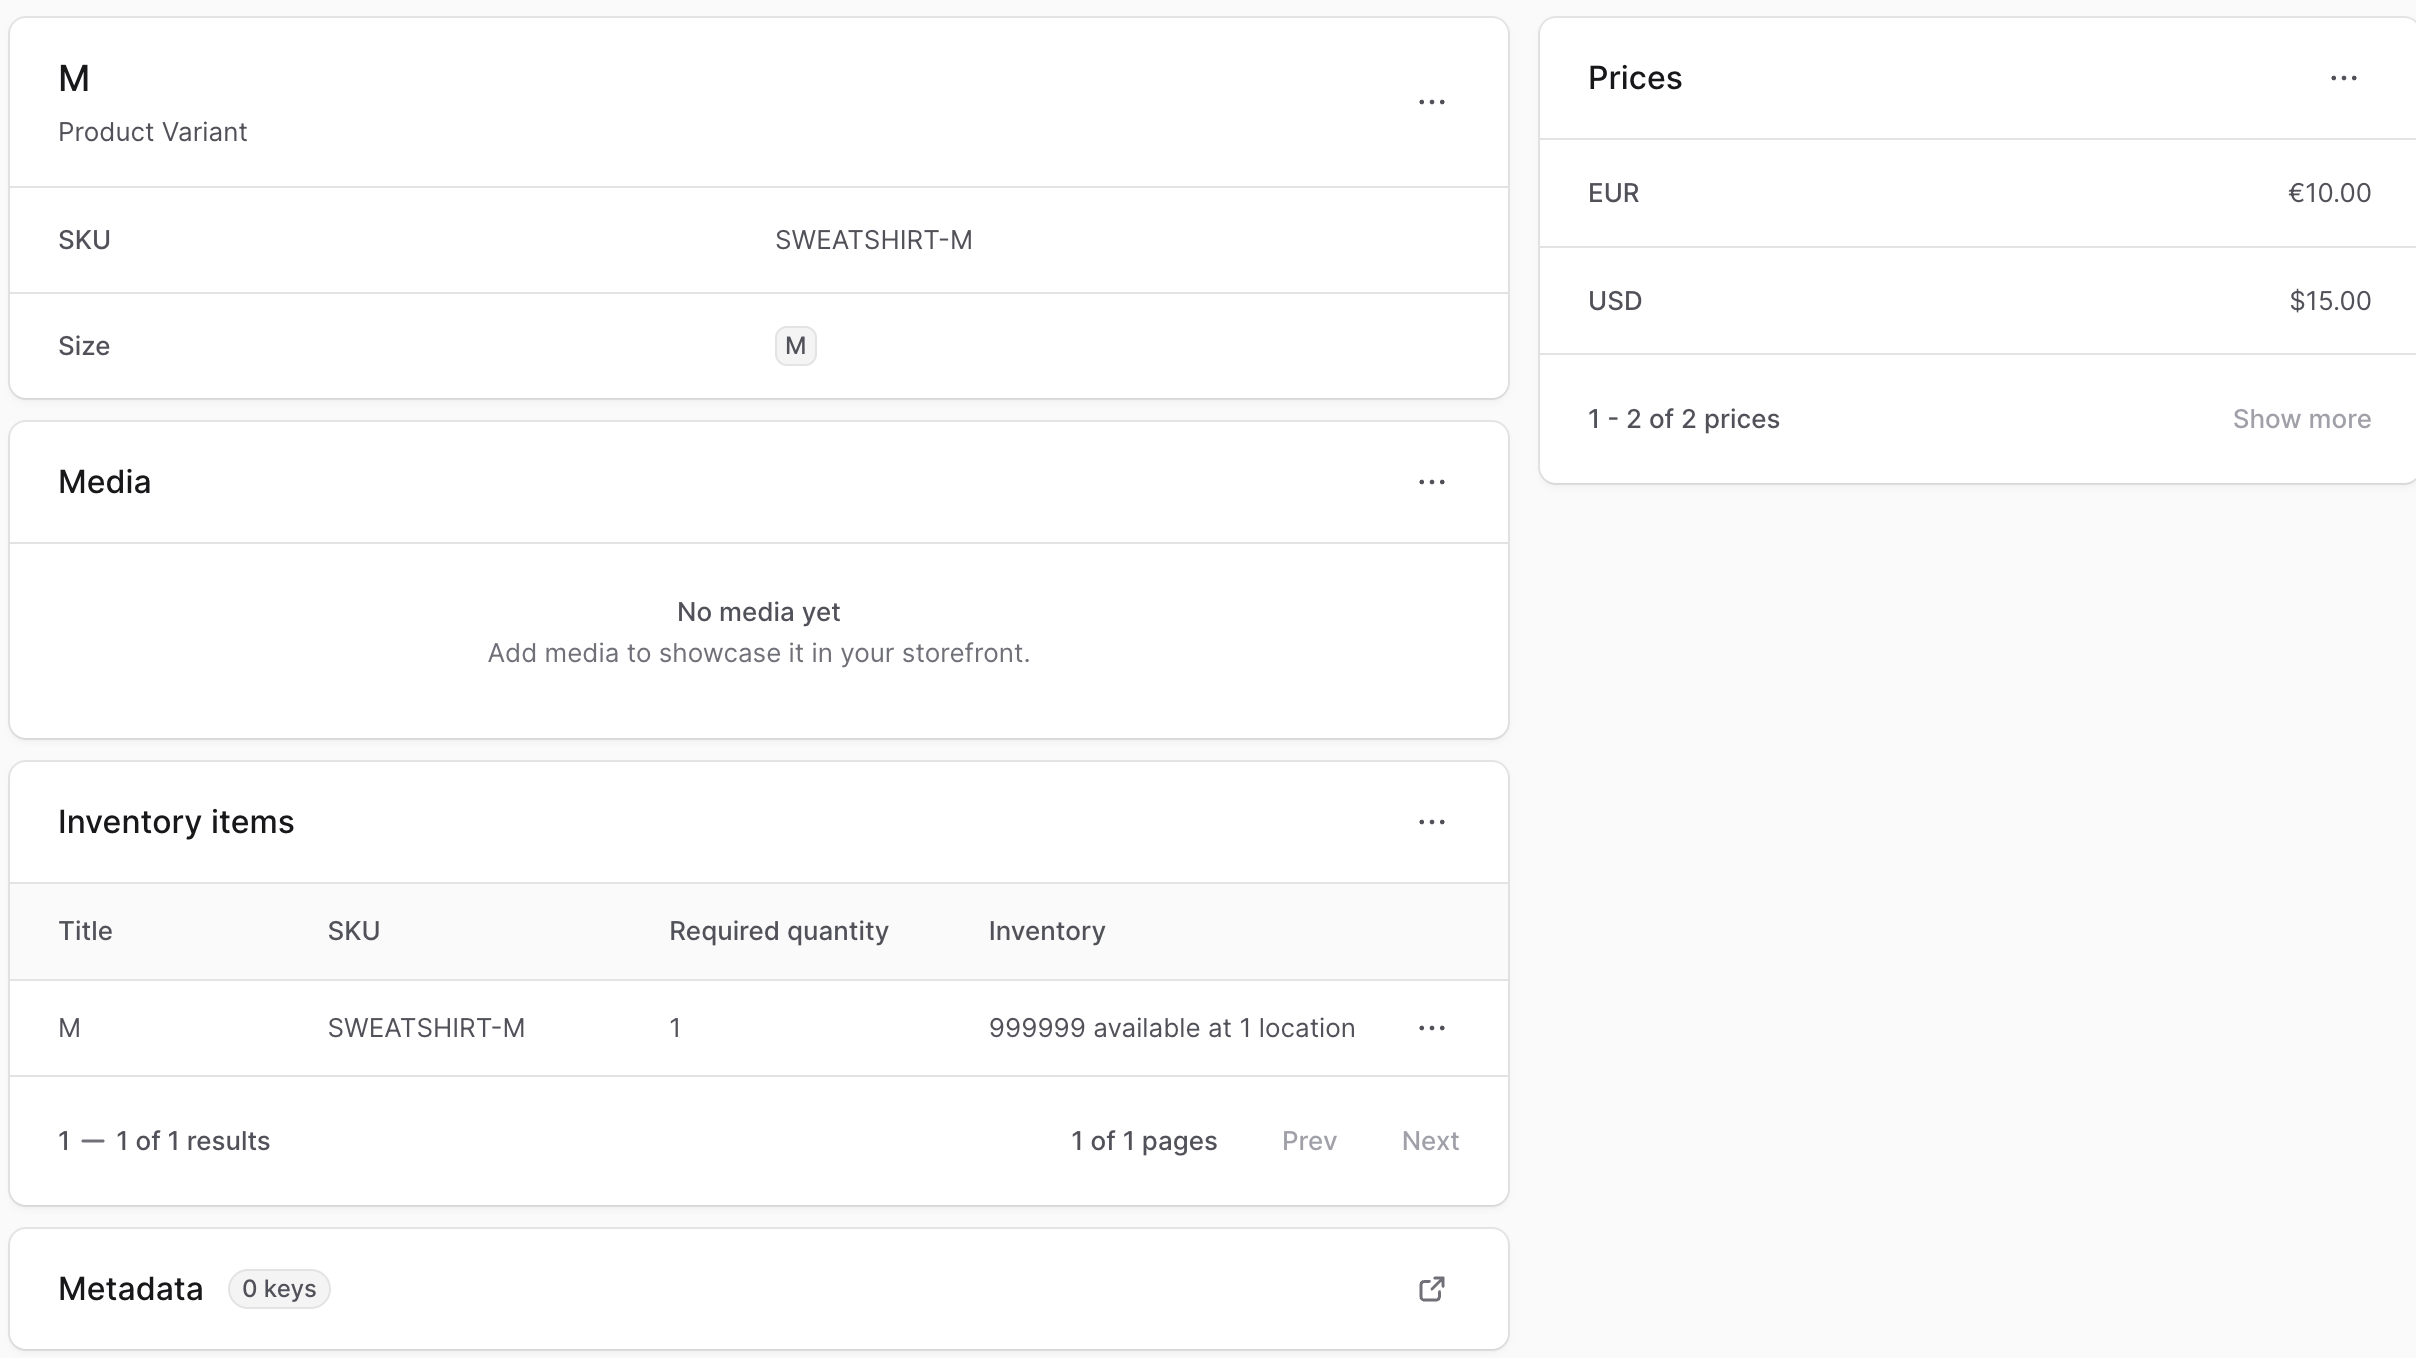Go to the Prev inventory page
2416x1358 pixels.
[1309, 1141]
